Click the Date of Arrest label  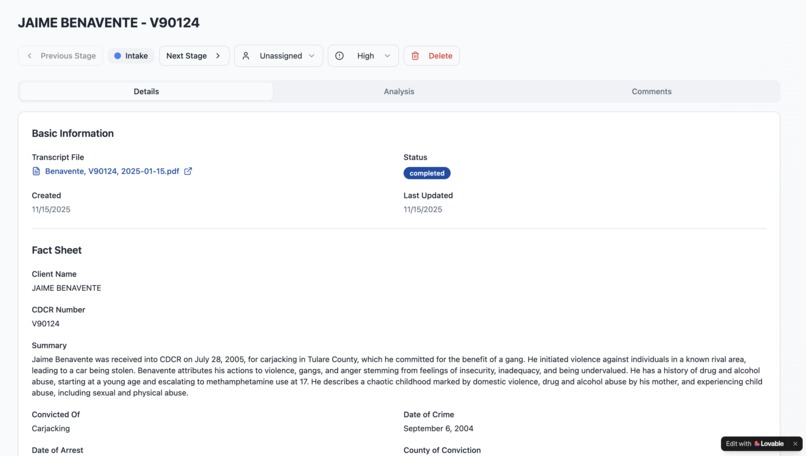[57, 450]
